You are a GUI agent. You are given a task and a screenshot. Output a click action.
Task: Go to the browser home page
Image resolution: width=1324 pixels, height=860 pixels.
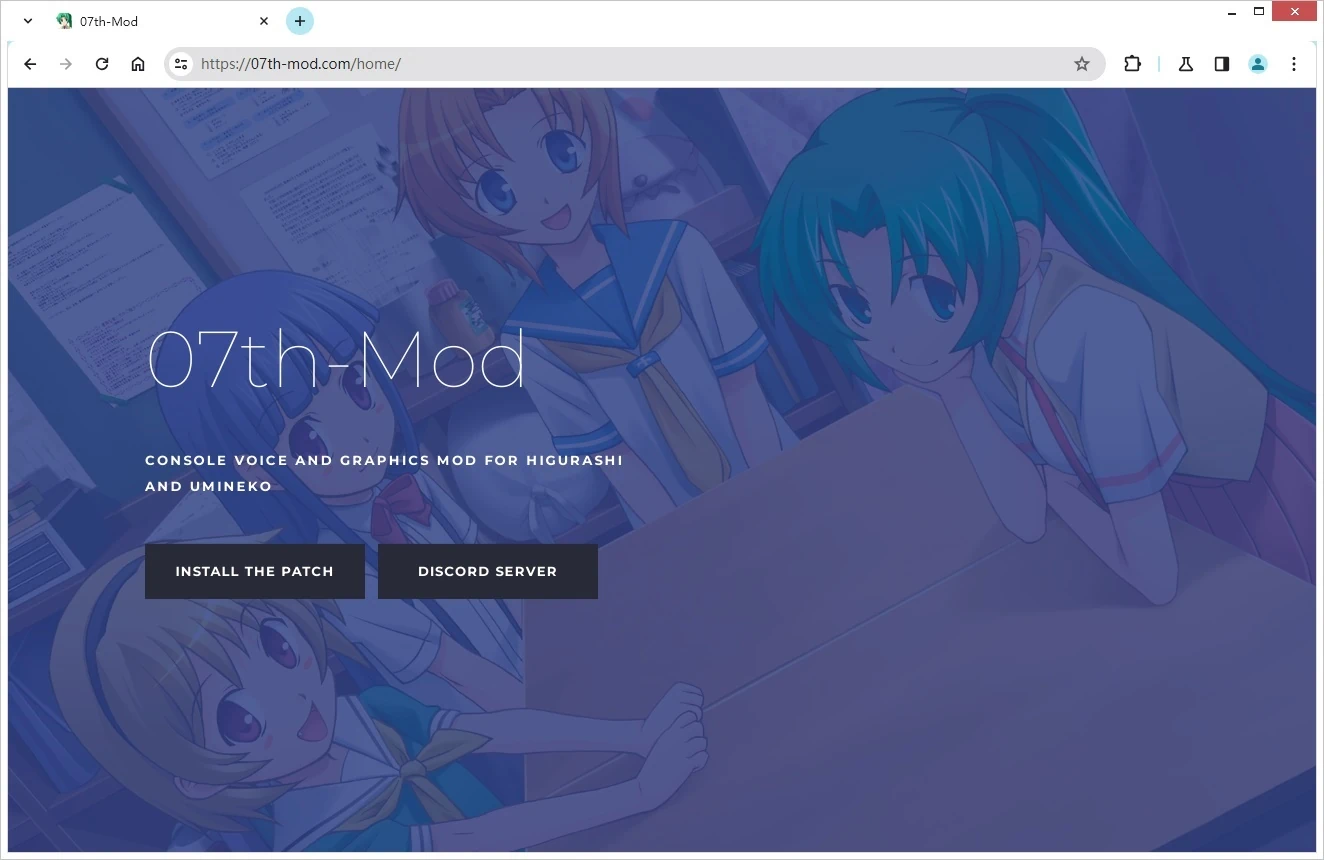[x=138, y=64]
